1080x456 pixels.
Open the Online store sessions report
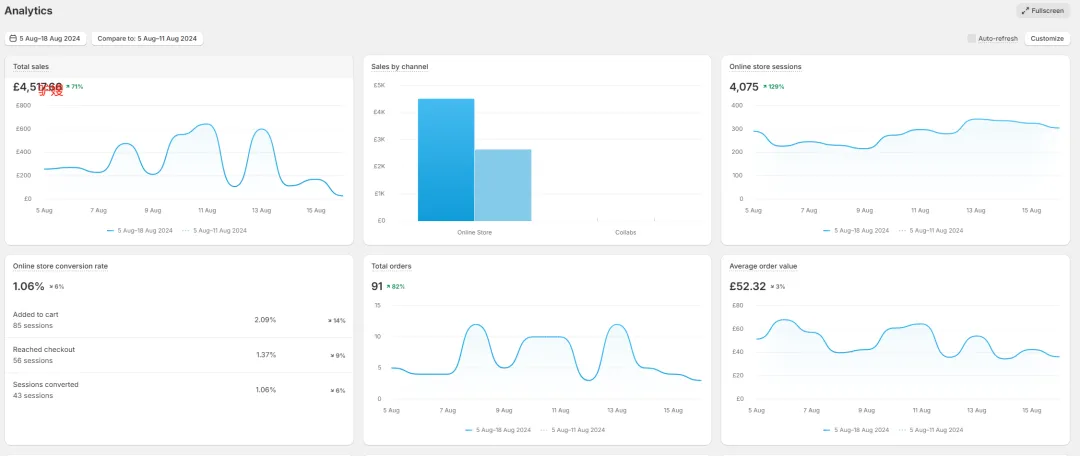pyautogui.click(x=765, y=66)
